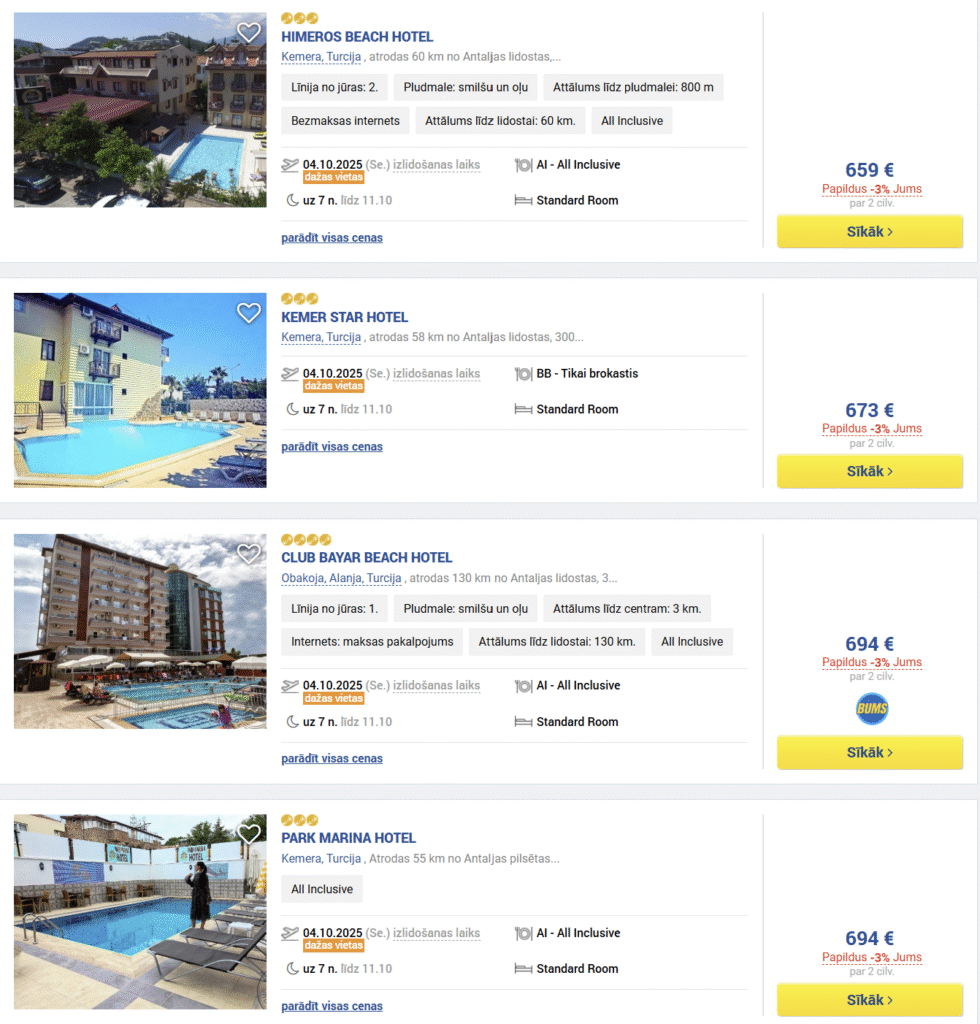Favorite Himeros Beach Hotel with heart icon

click(x=248, y=32)
